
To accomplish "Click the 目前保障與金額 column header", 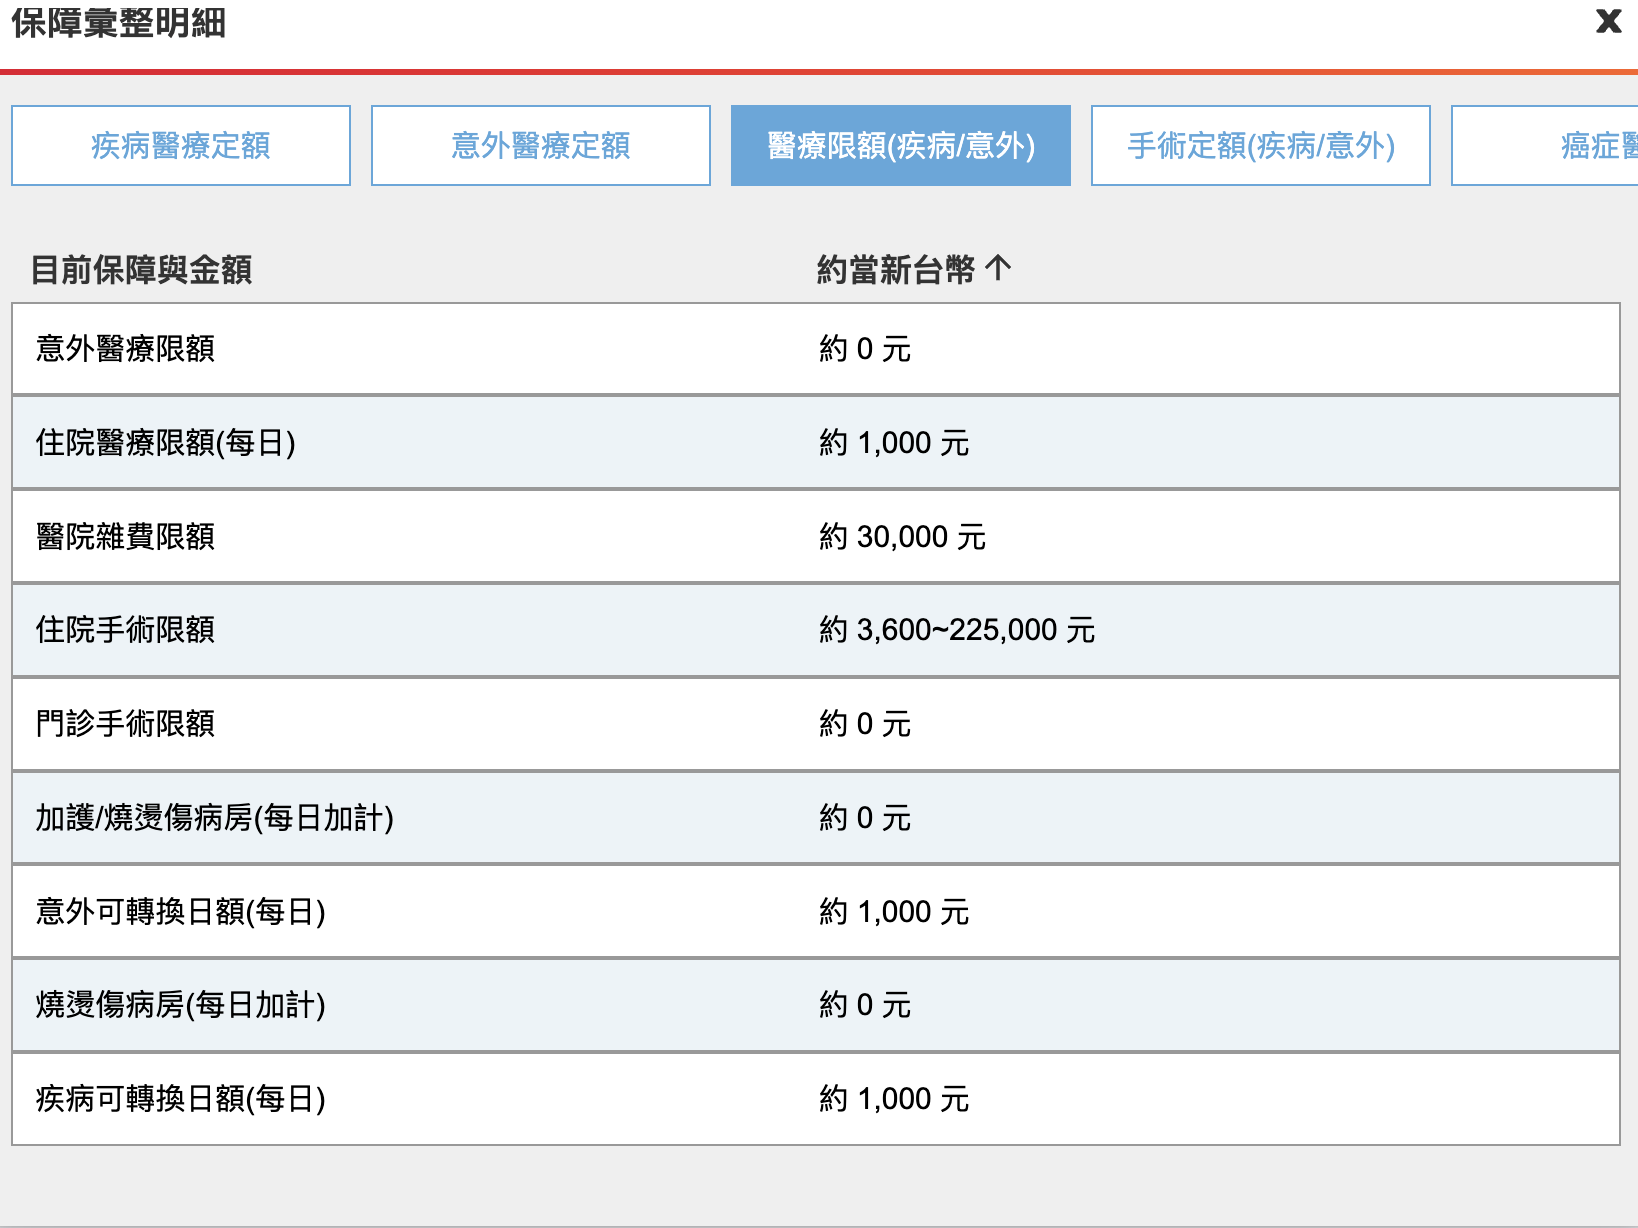I will coord(141,269).
